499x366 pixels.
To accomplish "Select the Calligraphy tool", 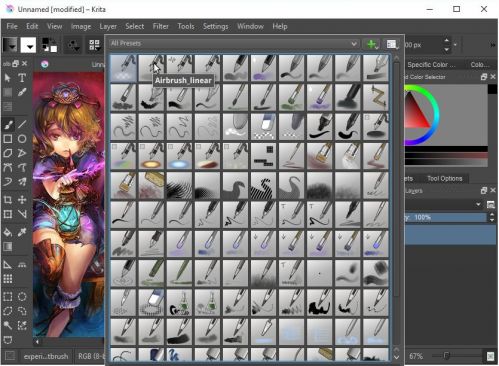I will [x=22, y=92].
